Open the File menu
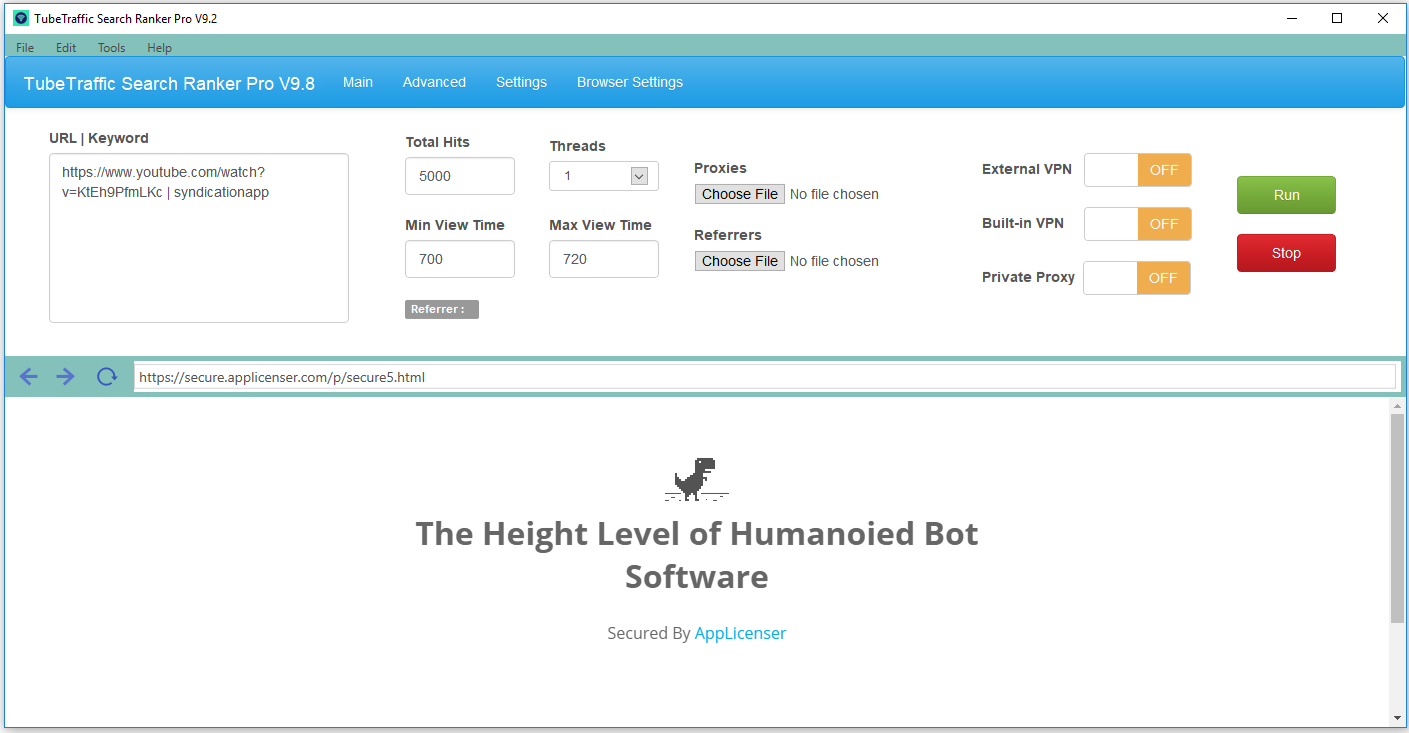This screenshot has width=1409, height=733. 25,48
